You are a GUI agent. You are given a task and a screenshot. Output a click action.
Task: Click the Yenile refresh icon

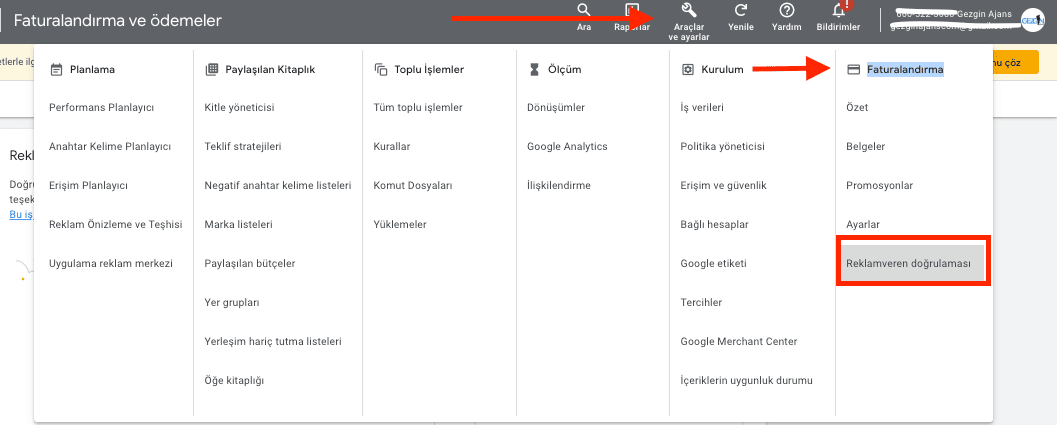[741, 10]
